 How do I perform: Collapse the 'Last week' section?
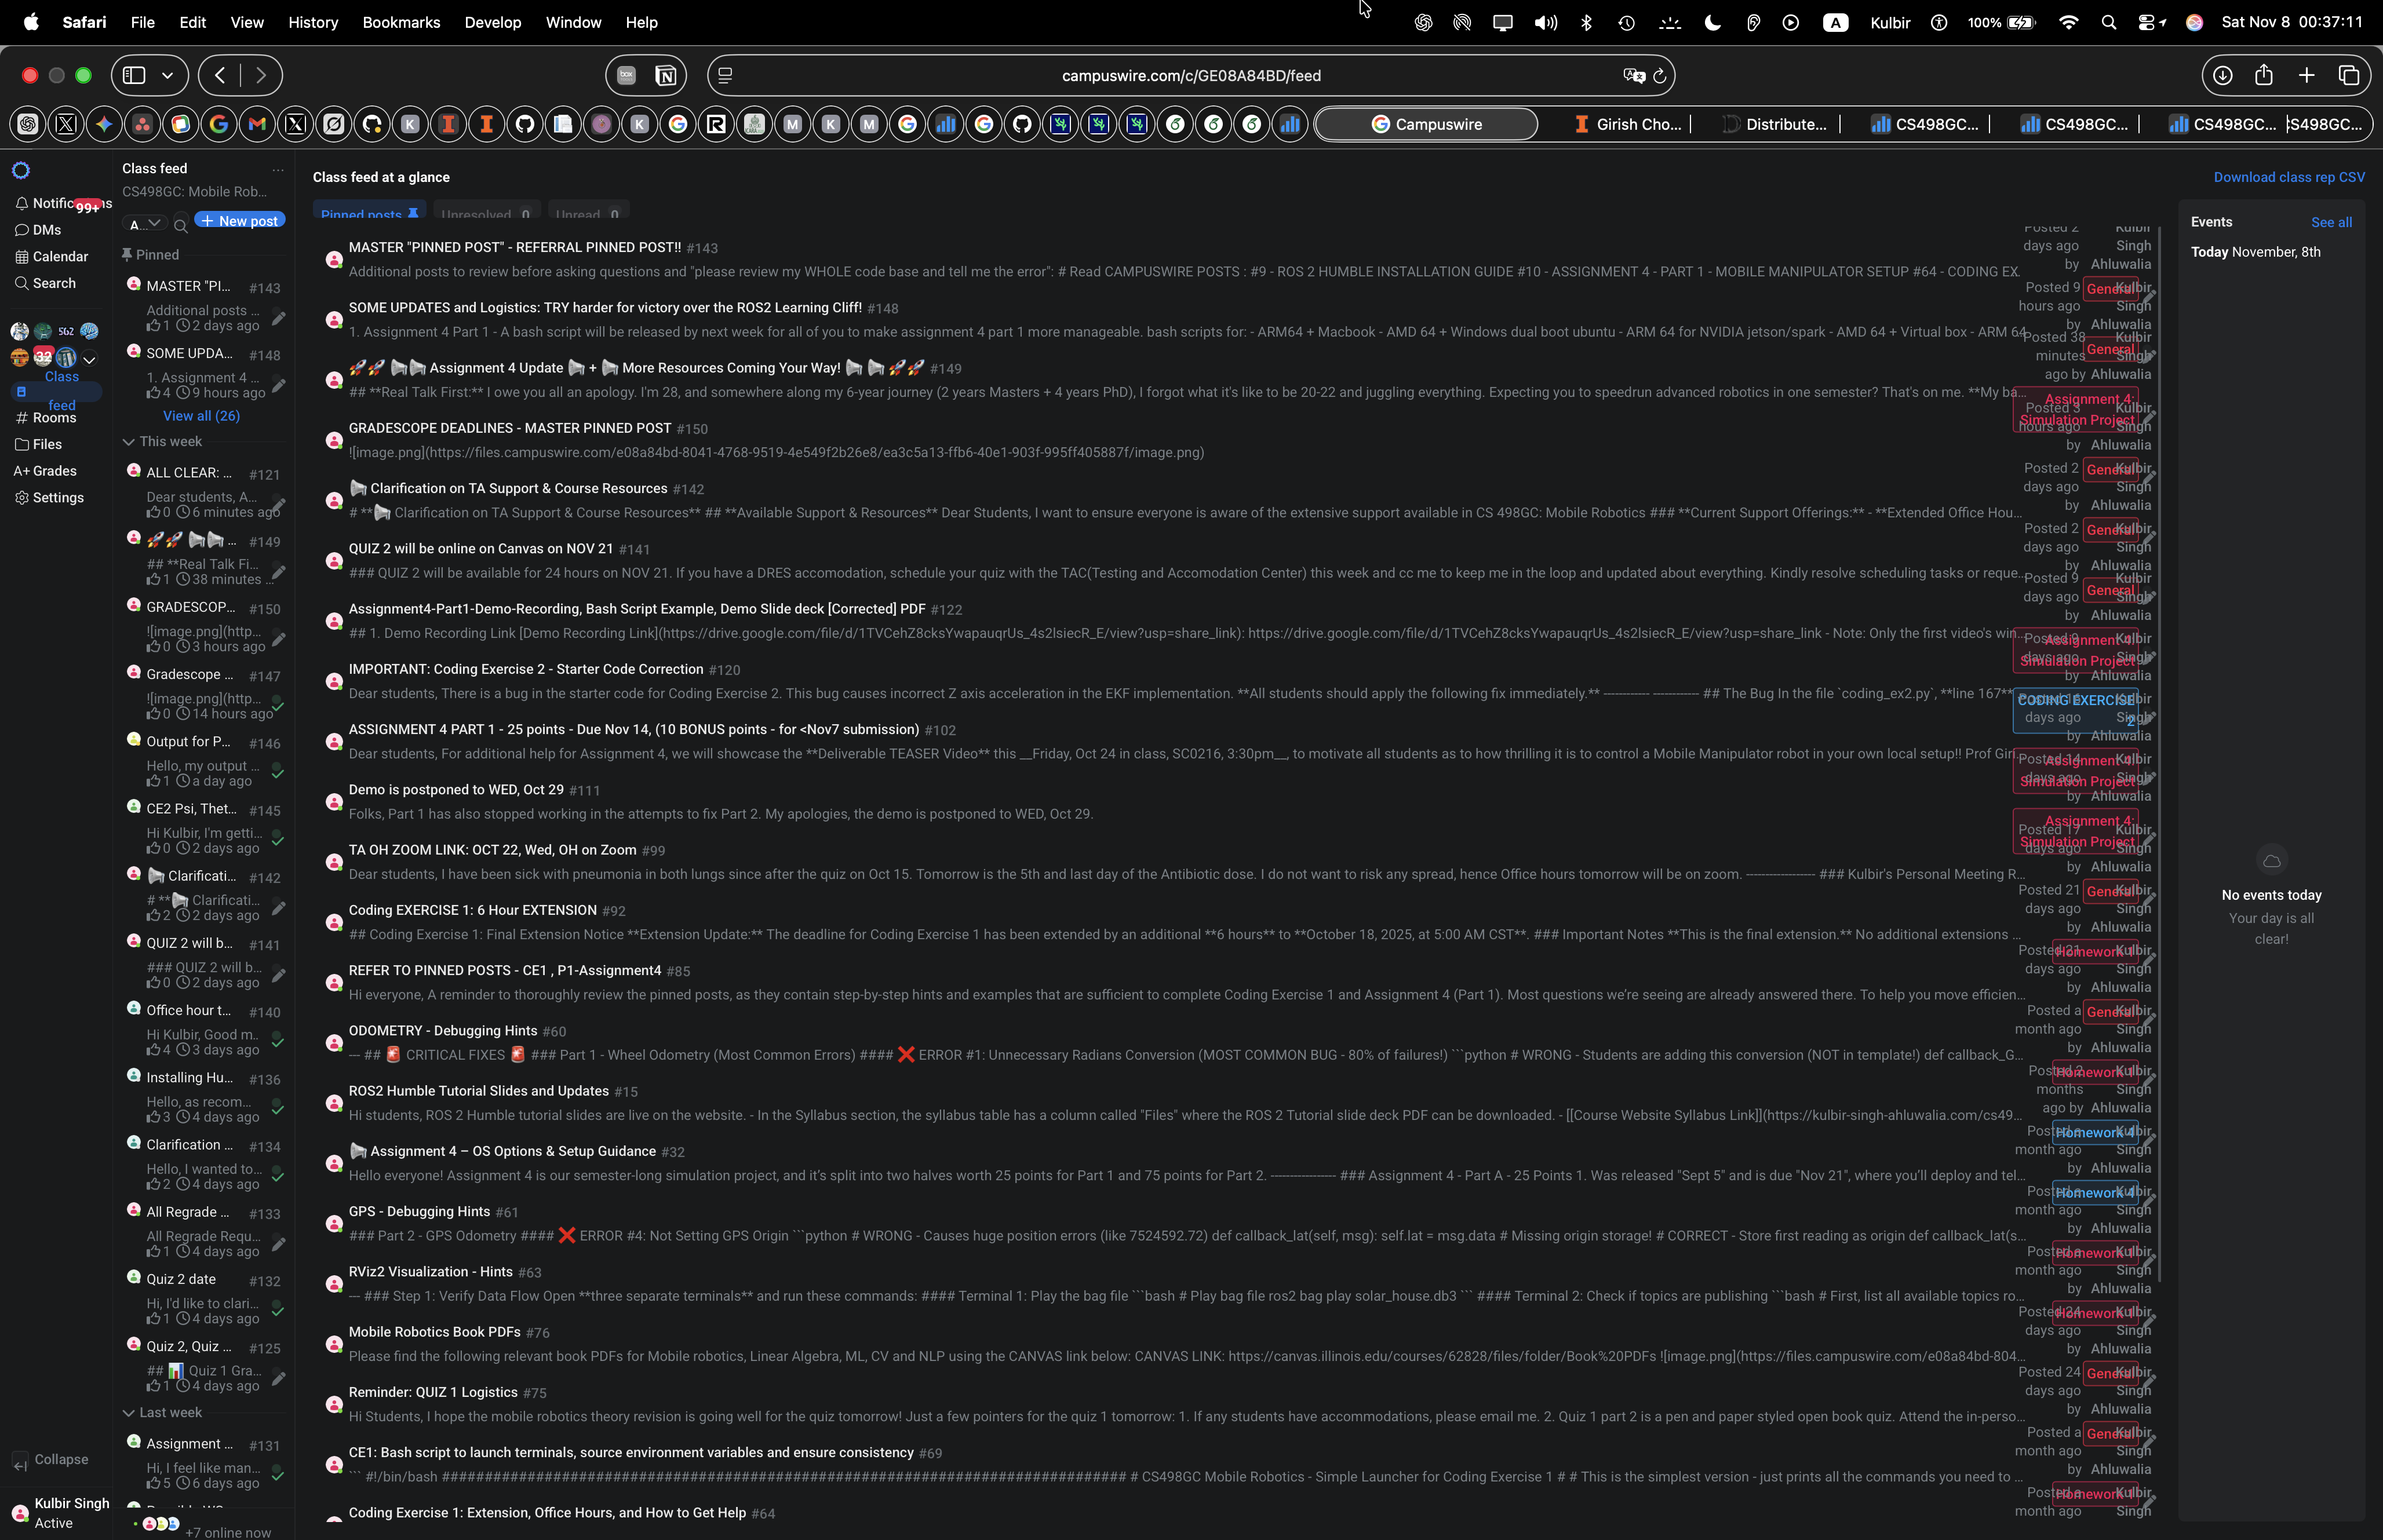162,1412
